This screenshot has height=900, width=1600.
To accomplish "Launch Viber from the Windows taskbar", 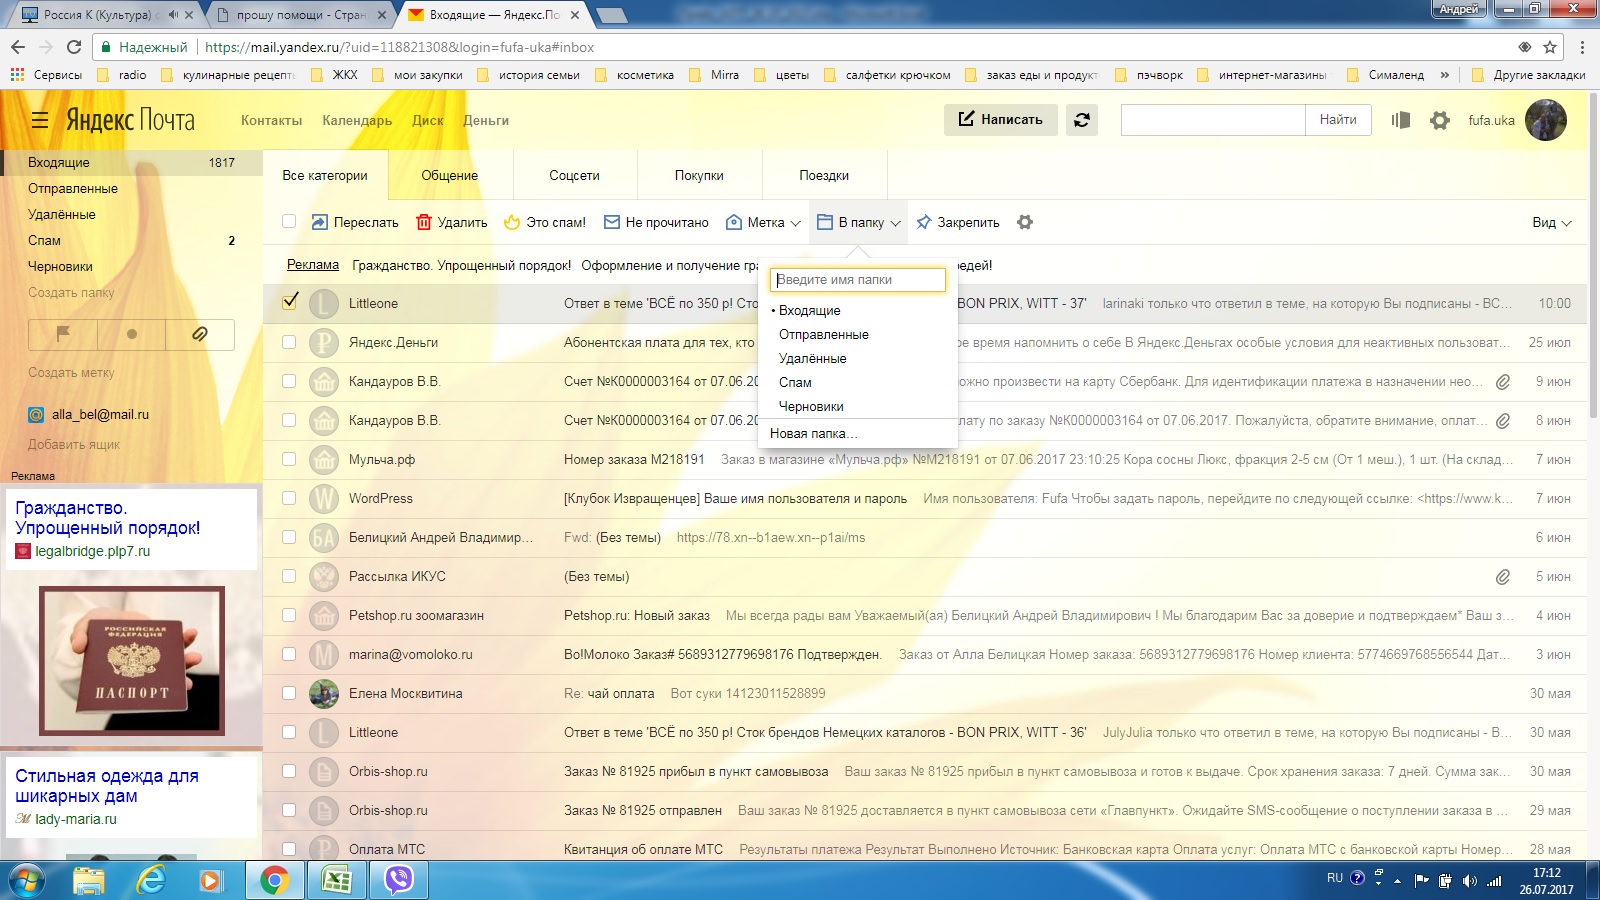I will [399, 880].
